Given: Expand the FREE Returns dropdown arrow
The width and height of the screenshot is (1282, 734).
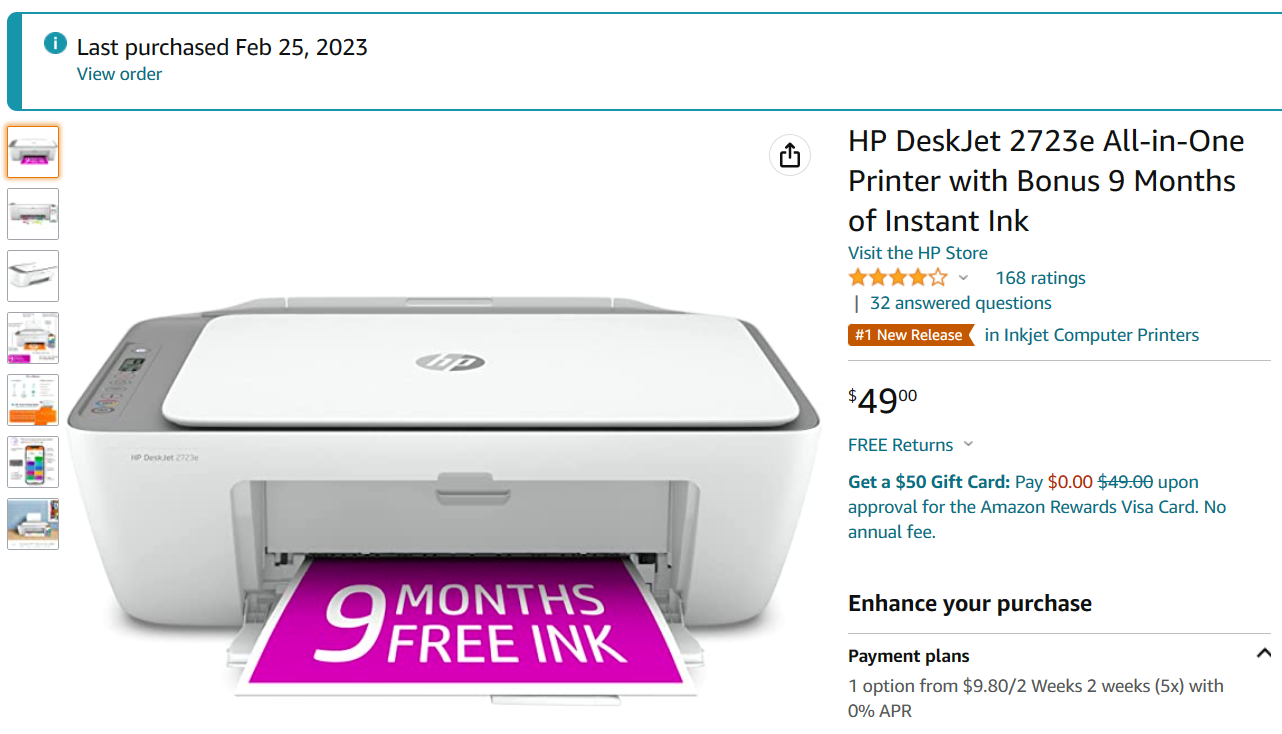Looking at the screenshot, I should 968,444.
